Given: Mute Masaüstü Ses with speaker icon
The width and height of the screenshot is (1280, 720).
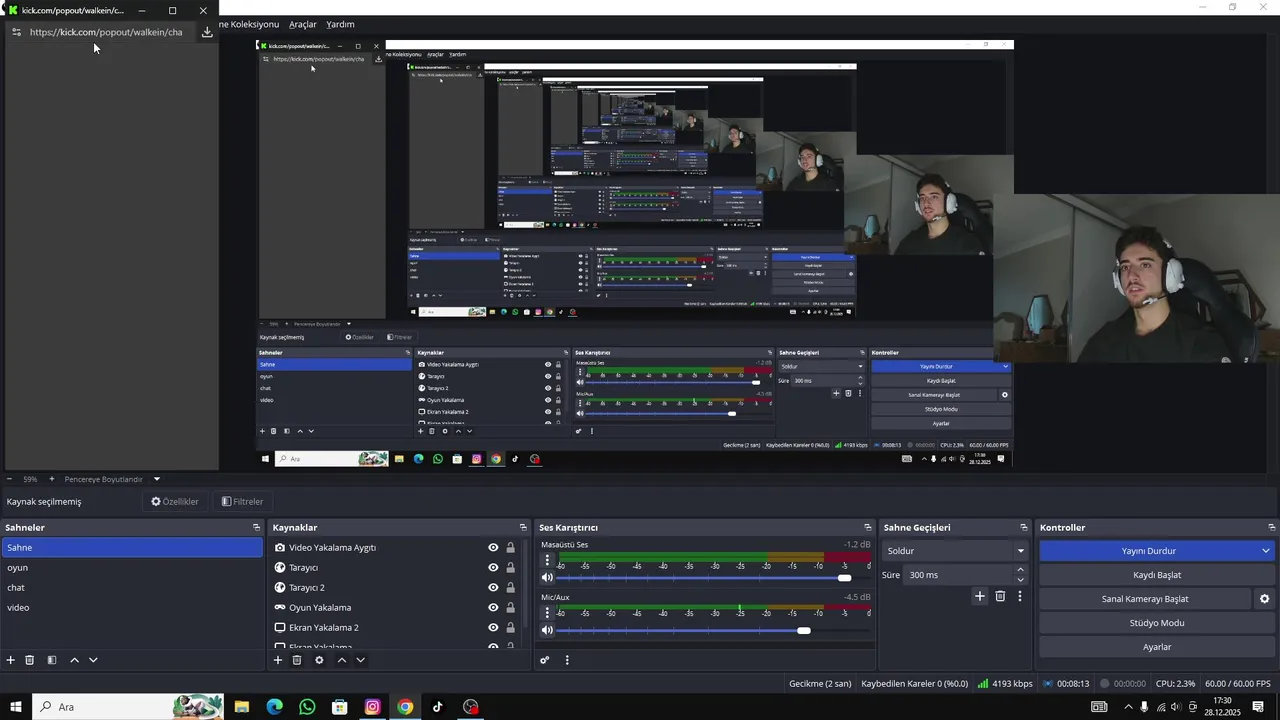Looking at the screenshot, I should point(547,578).
